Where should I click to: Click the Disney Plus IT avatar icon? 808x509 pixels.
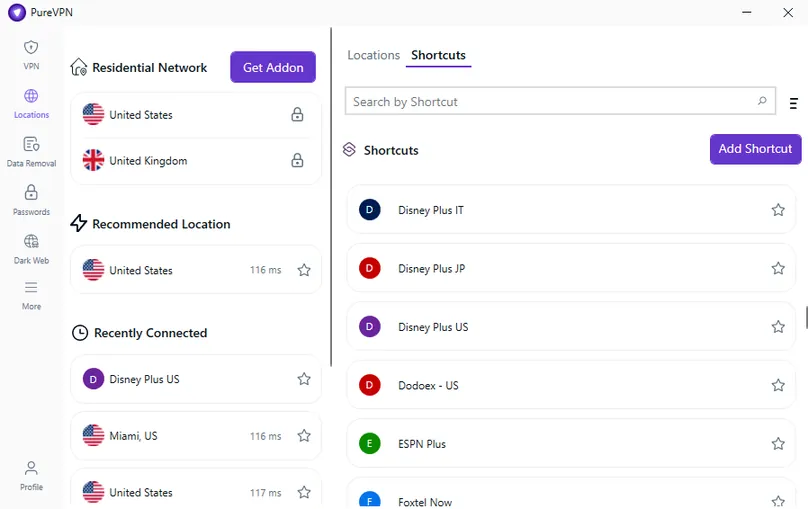coord(369,210)
